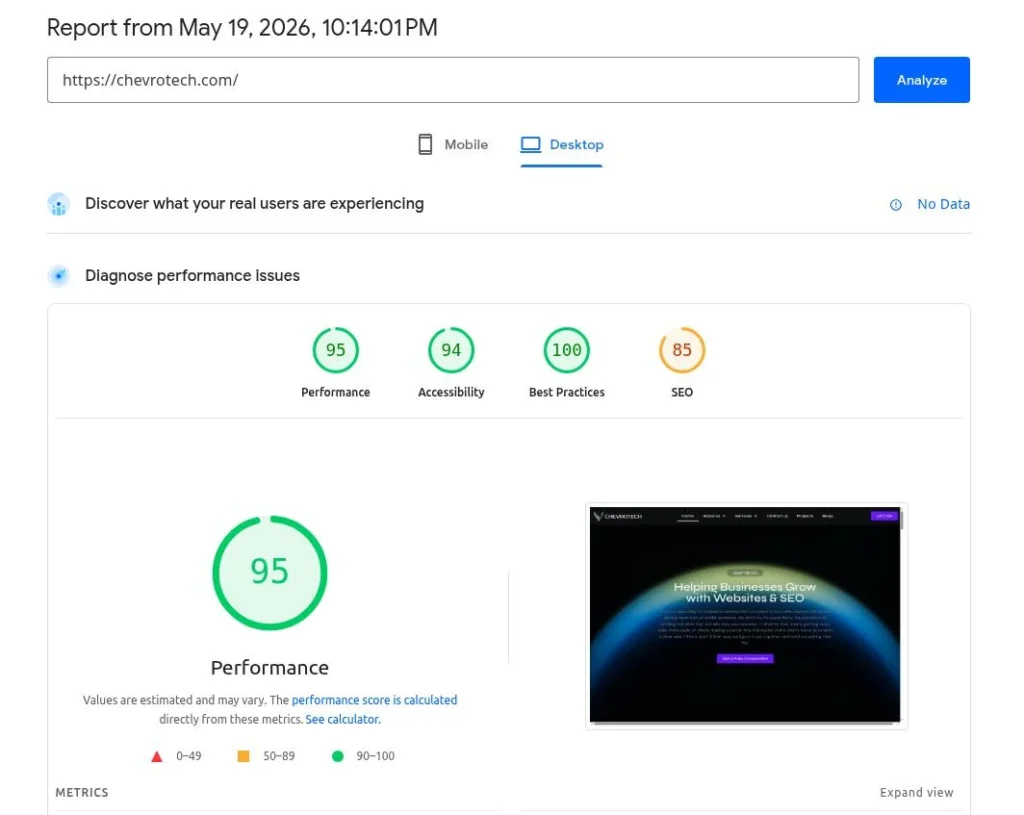Select the Accessibility score gauge 94

point(451,350)
